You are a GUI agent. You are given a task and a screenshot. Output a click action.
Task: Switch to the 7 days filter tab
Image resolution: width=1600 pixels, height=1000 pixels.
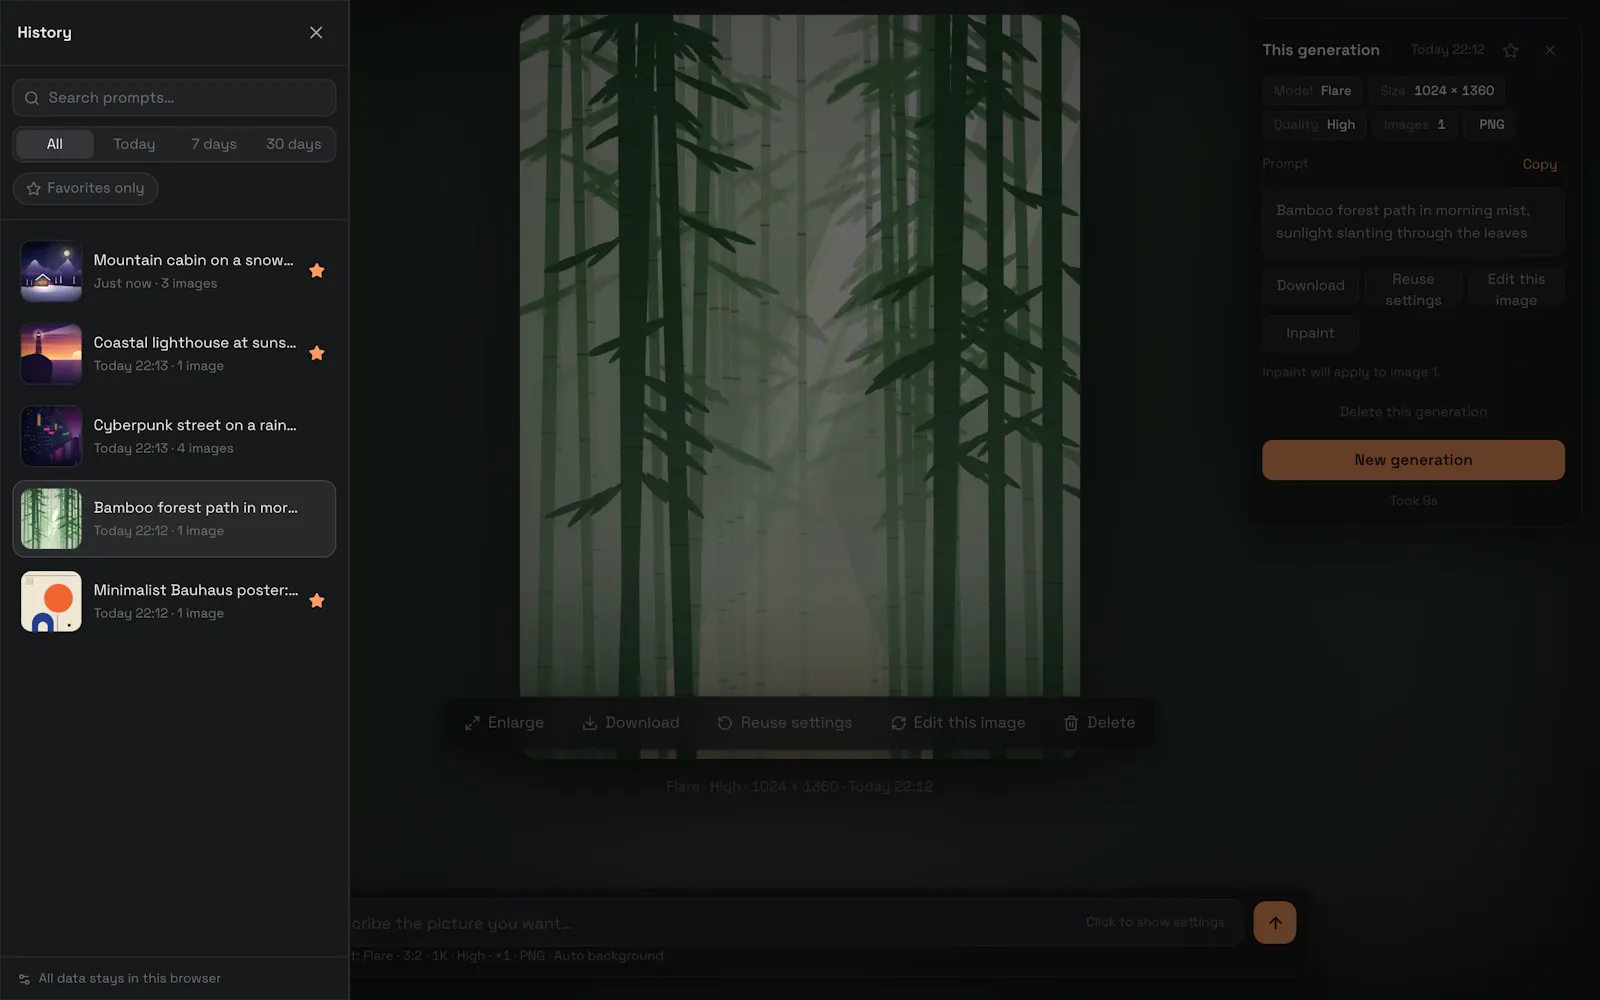click(214, 144)
